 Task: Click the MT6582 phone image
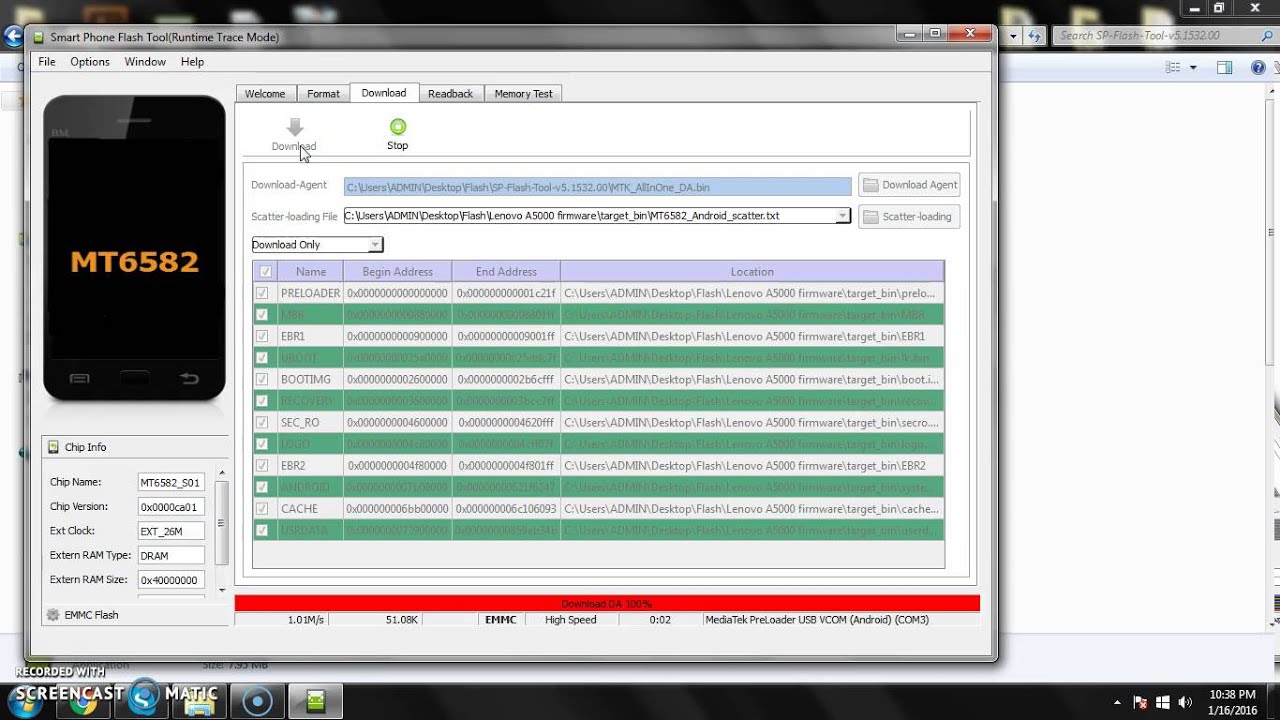(134, 248)
